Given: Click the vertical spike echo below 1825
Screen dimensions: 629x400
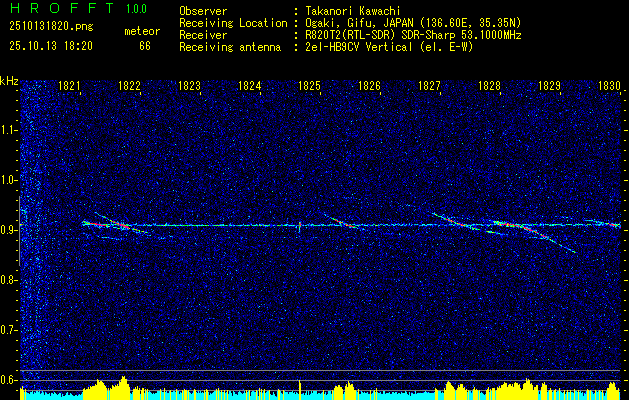Looking at the screenshot, I should 300,226.
